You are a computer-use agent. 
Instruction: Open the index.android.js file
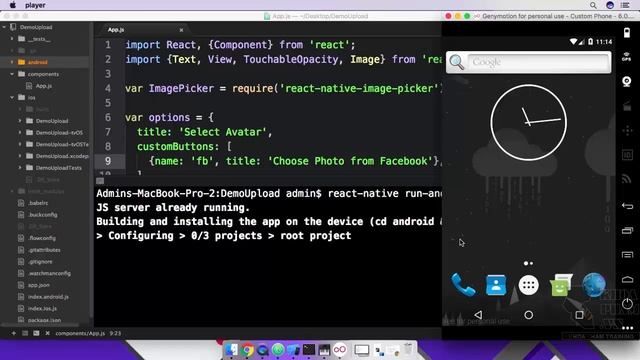pyautogui.click(x=48, y=297)
